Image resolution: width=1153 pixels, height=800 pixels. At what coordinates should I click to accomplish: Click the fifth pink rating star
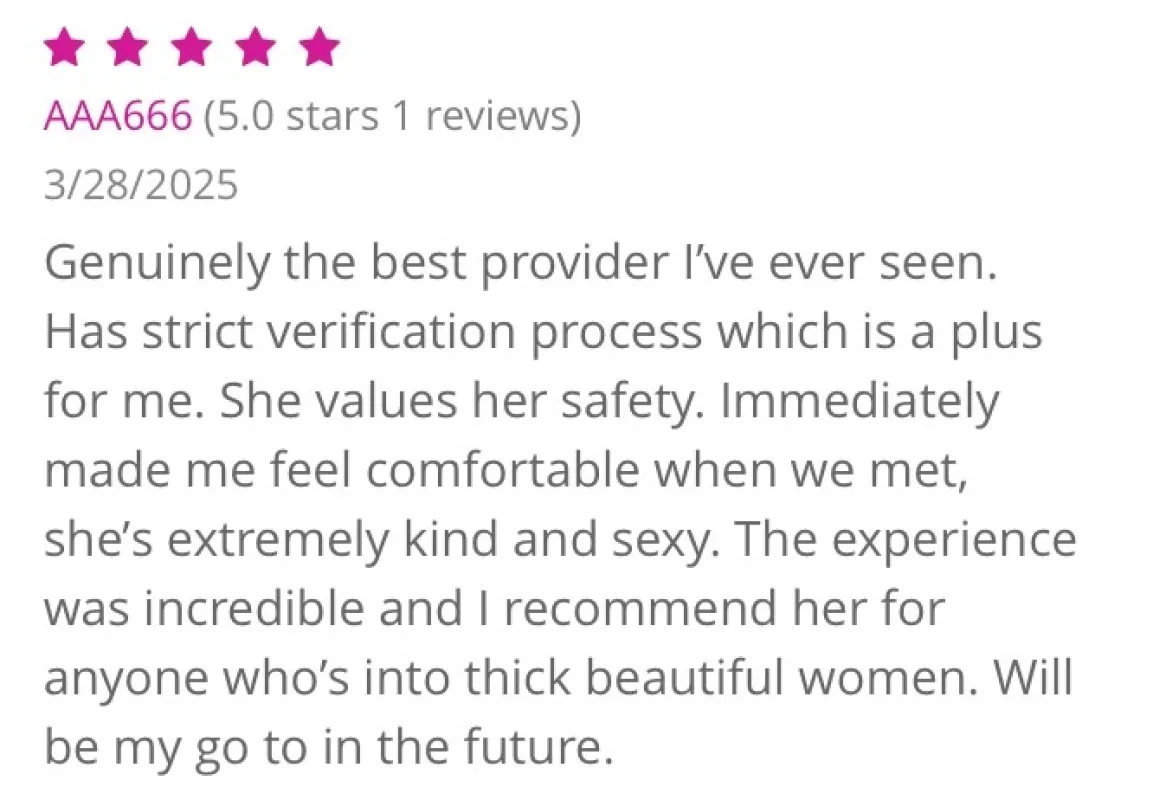(x=319, y=46)
